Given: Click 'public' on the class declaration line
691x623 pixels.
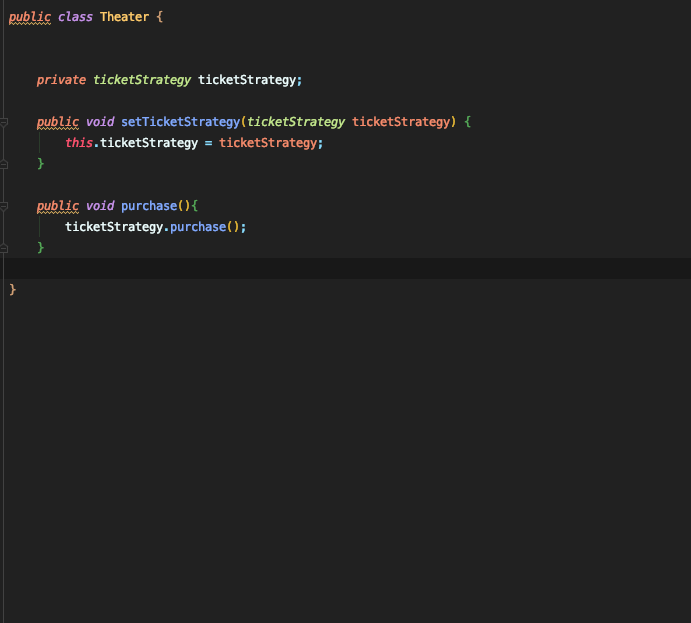Looking at the screenshot, I should point(30,17).
